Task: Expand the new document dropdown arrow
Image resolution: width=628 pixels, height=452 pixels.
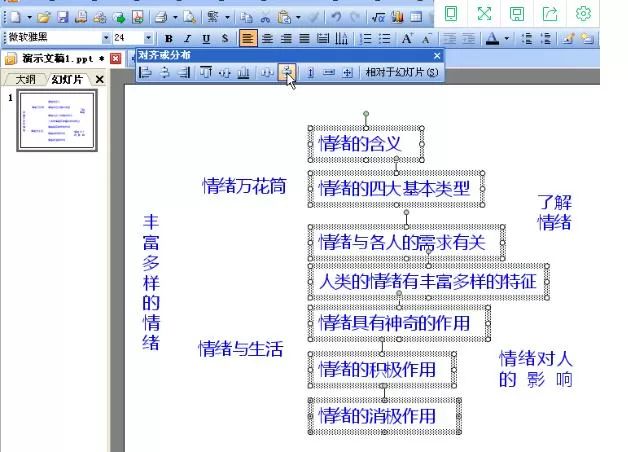Action: pyautogui.click(x=29, y=18)
